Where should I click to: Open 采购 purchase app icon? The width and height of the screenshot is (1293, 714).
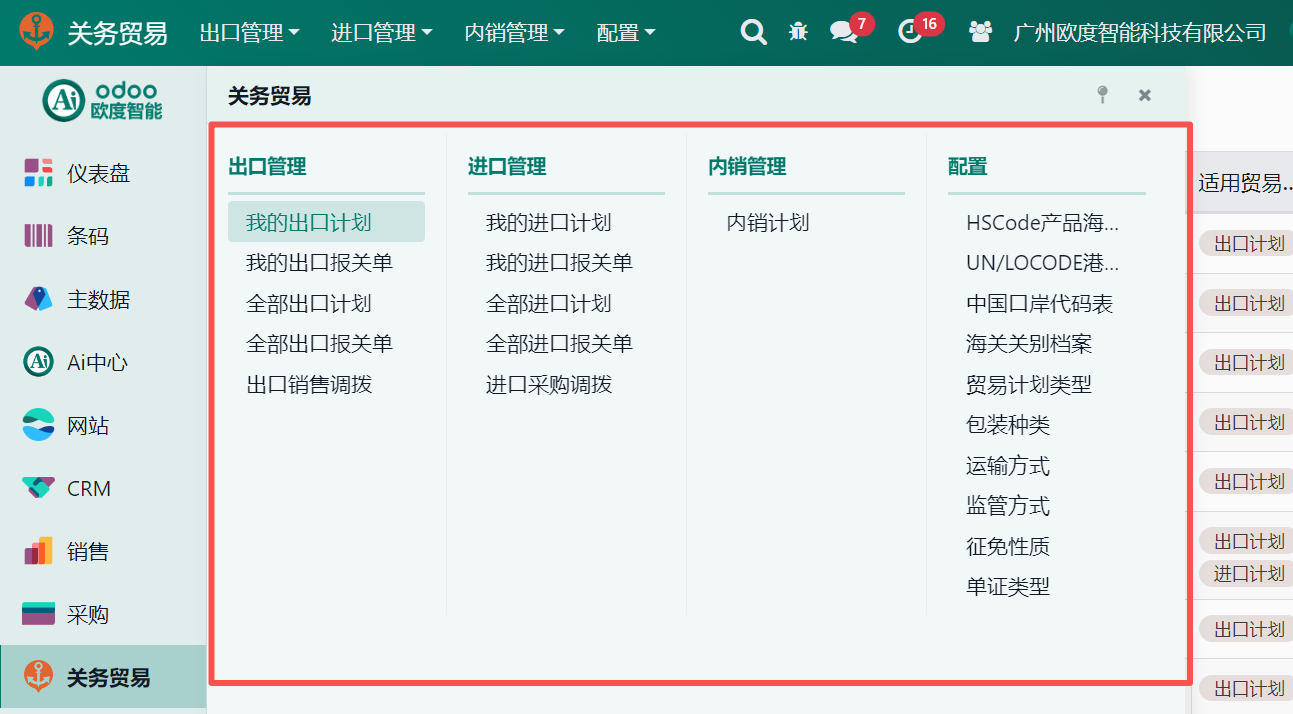pos(38,614)
